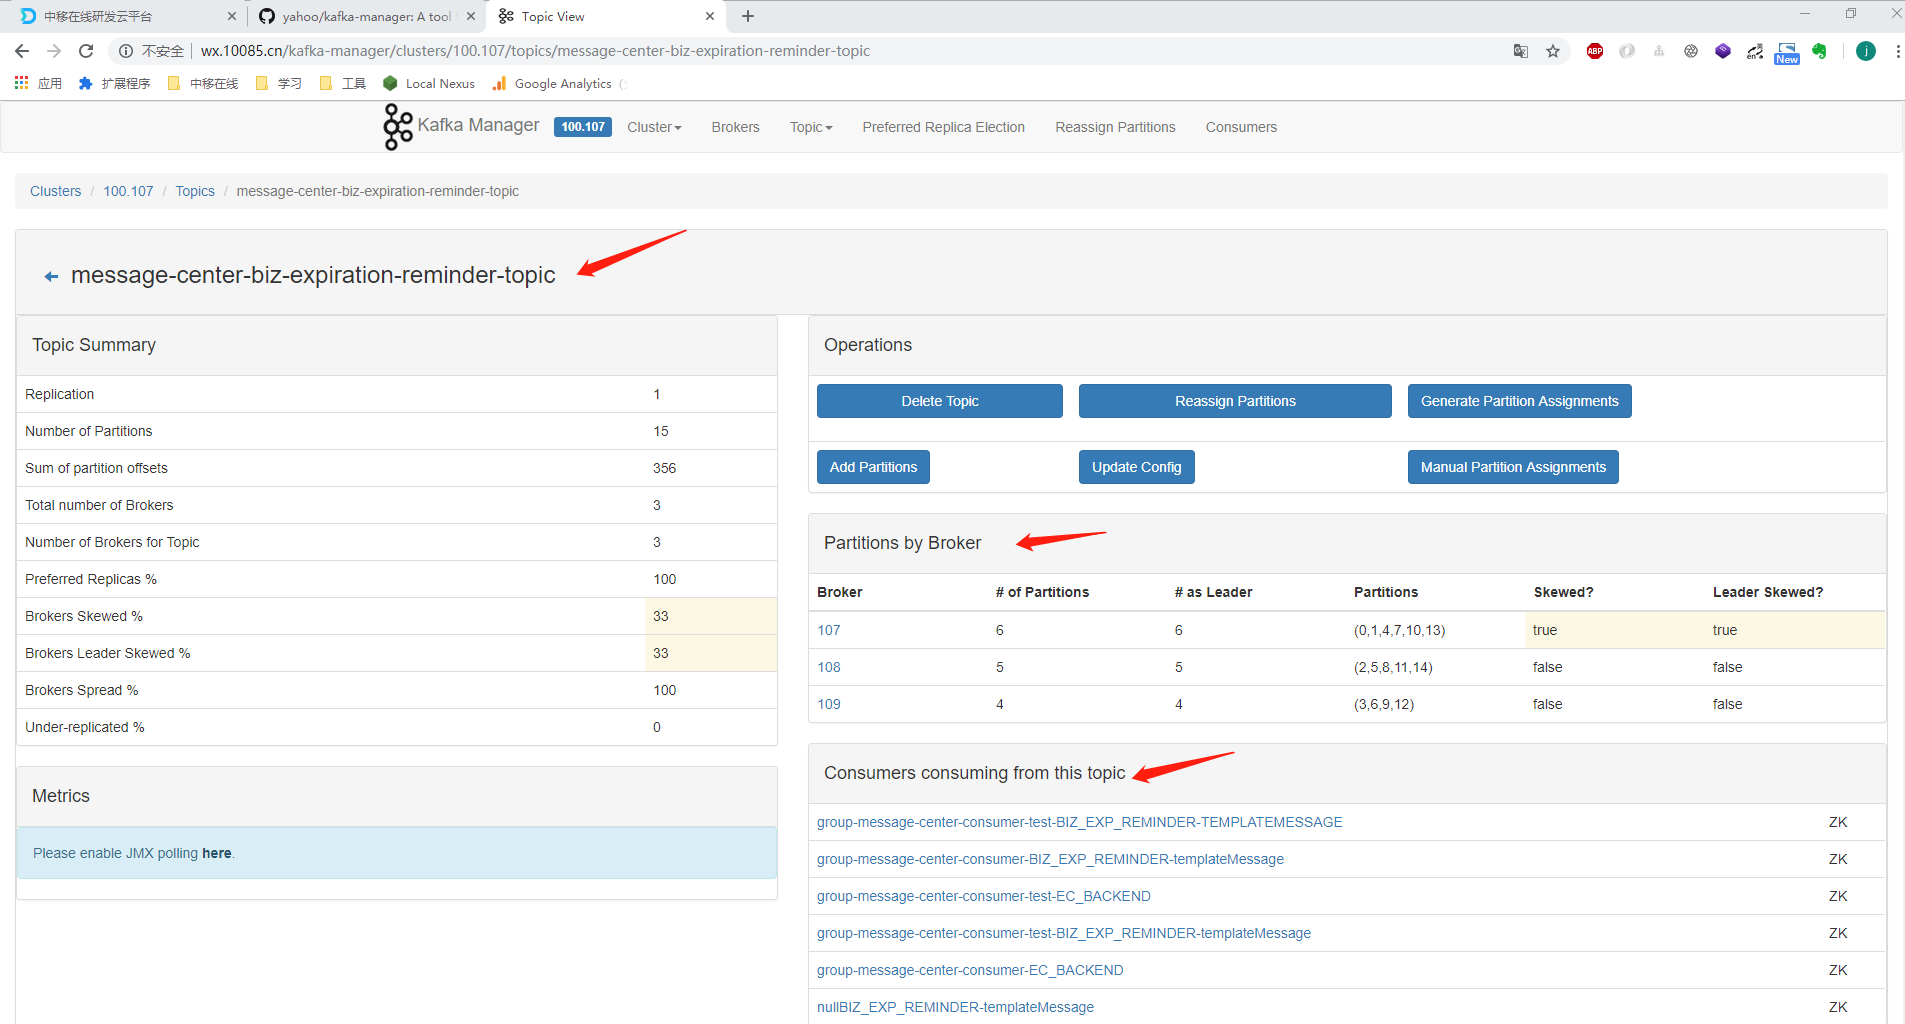
Task: Click Manual Partition Assignments button
Action: tap(1513, 467)
